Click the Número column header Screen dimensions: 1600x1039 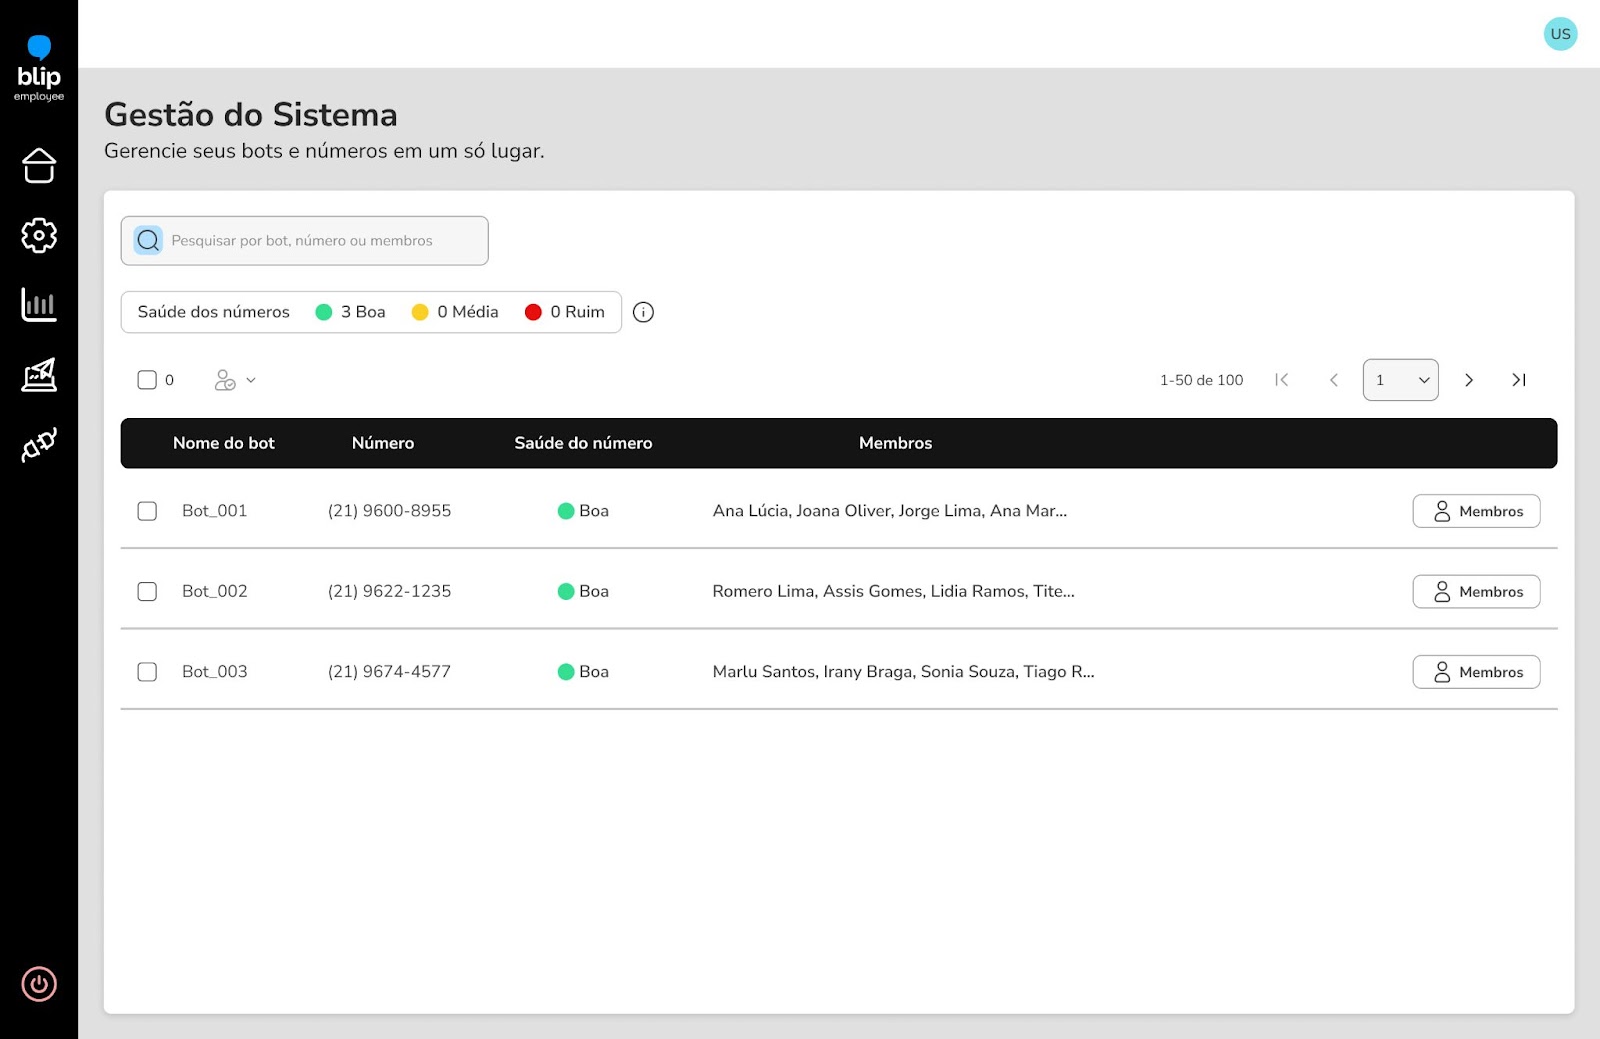point(383,443)
